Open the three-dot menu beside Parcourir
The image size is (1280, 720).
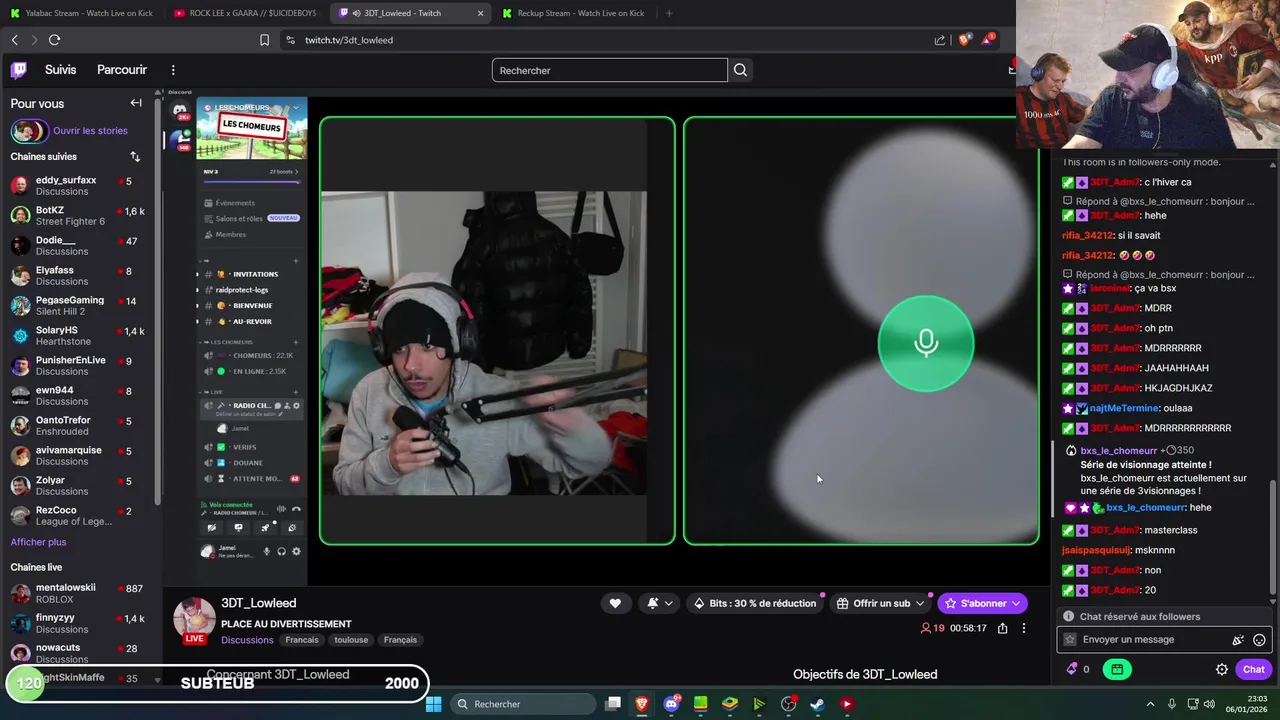(x=173, y=70)
